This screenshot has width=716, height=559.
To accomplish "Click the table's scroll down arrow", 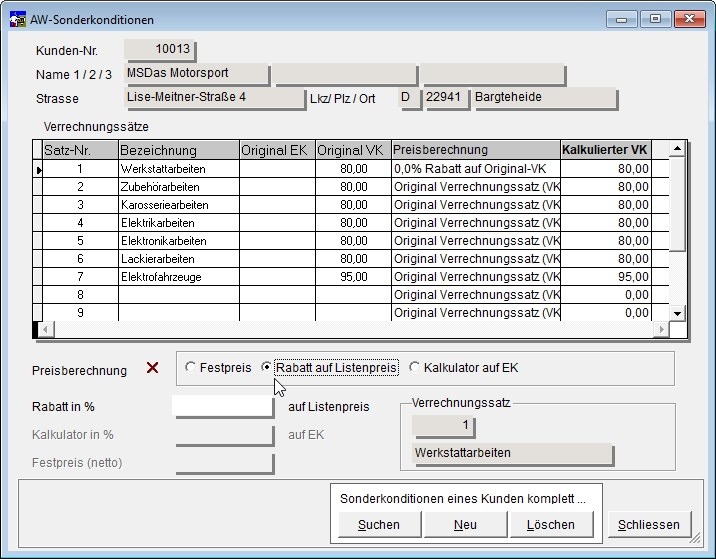I will [x=677, y=313].
